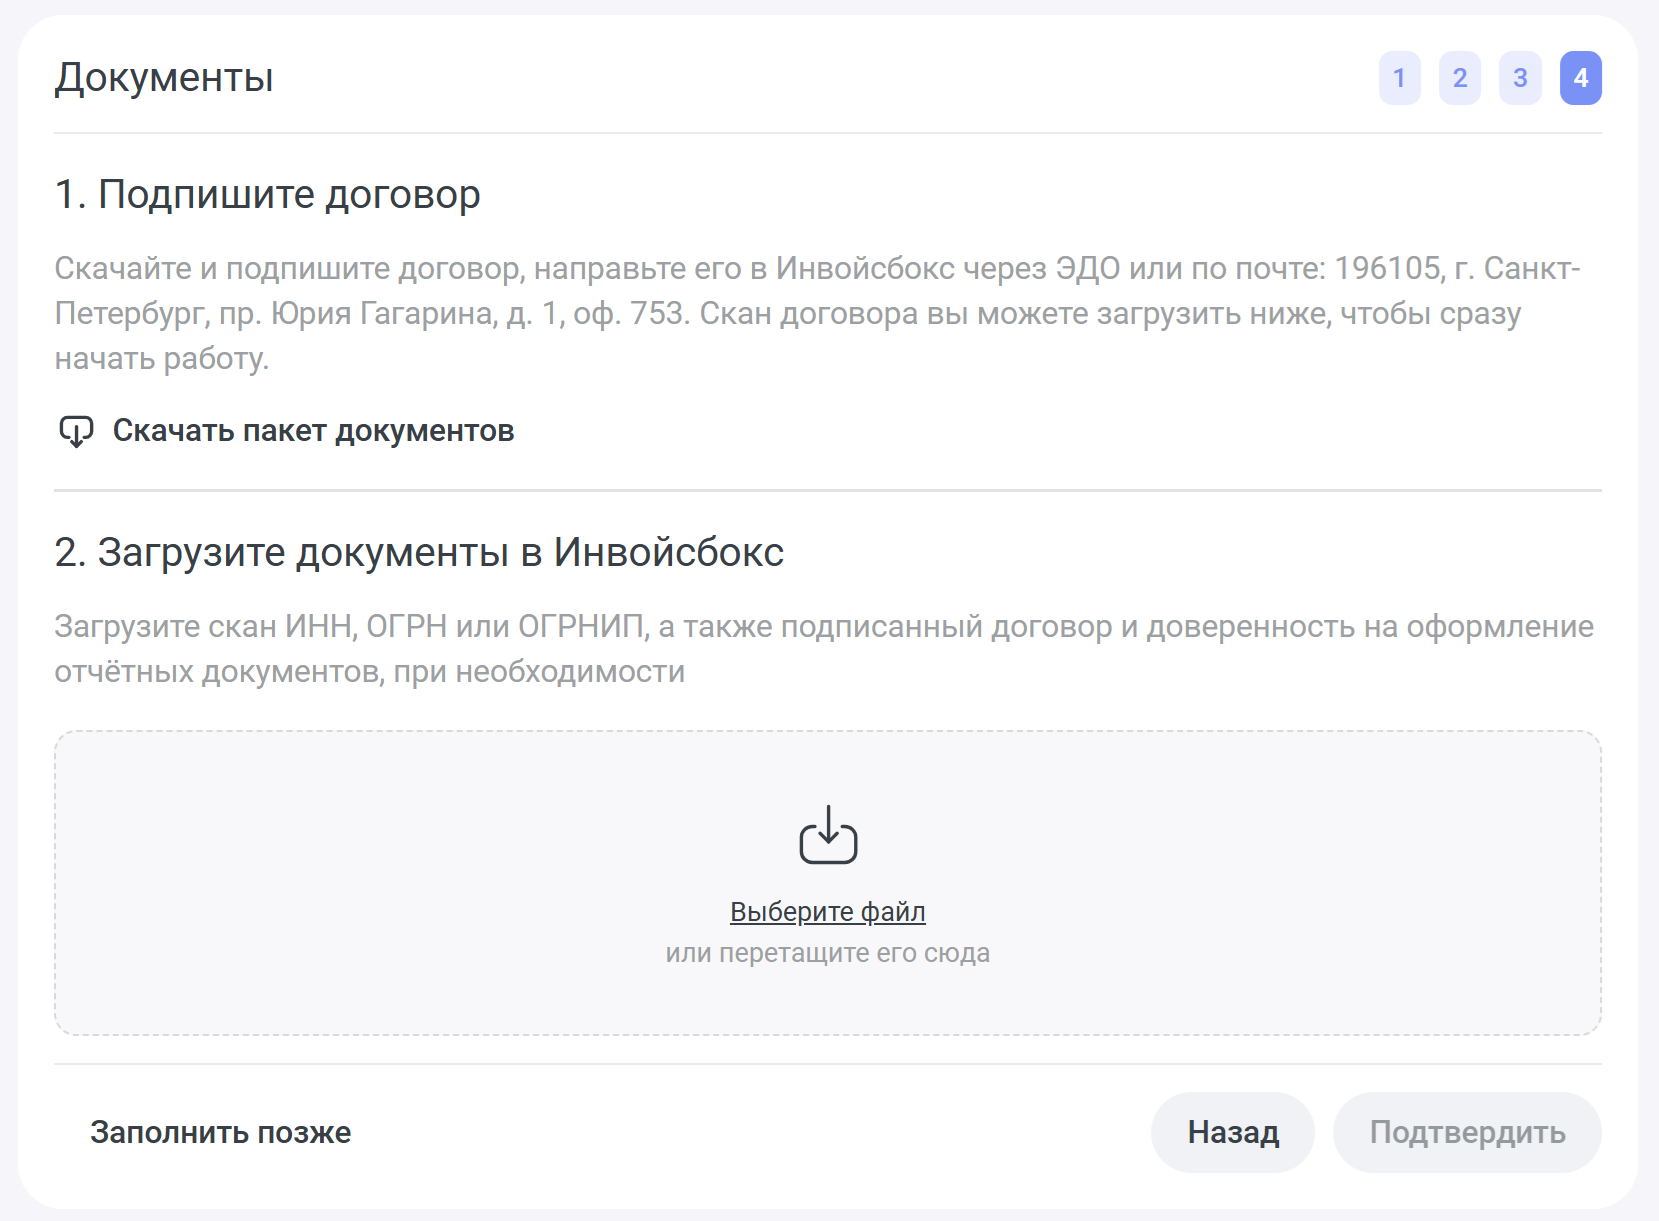Click the Выберите файл link
Image resolution: width=1659 pixels, height=1221 pixels.
(828, 912)
